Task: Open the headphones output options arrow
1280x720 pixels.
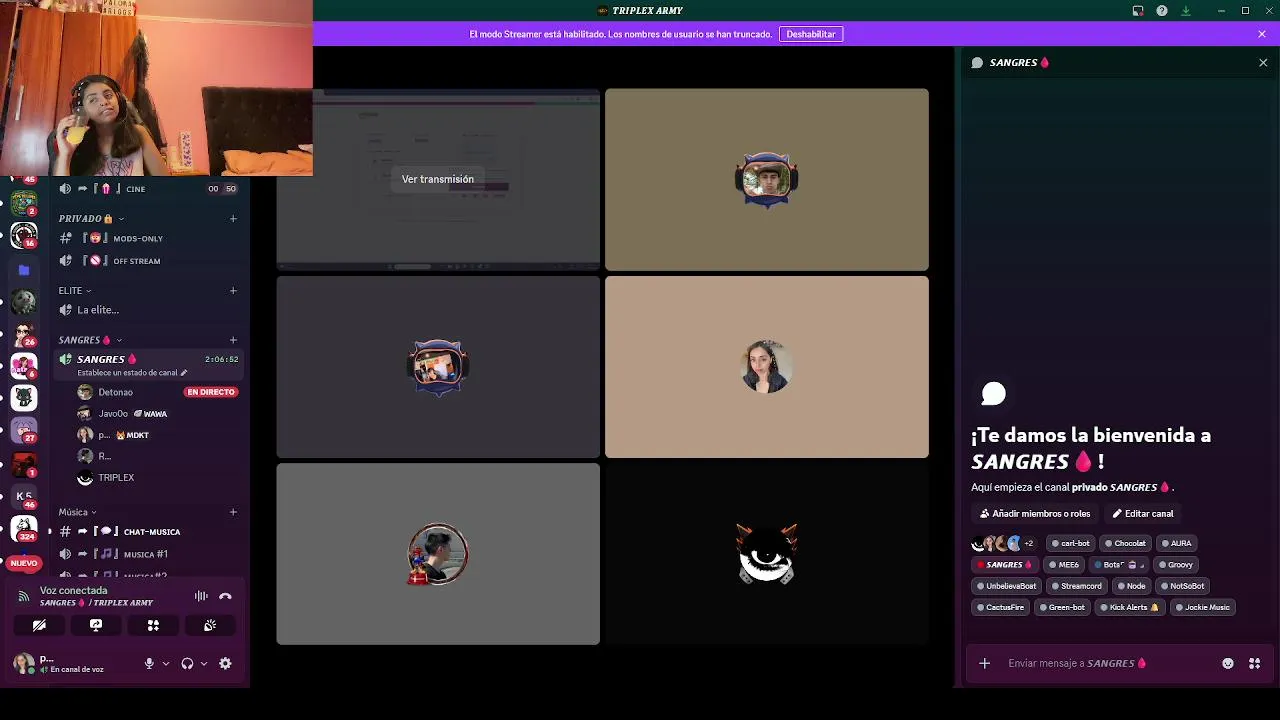Action: coord(204,663)
